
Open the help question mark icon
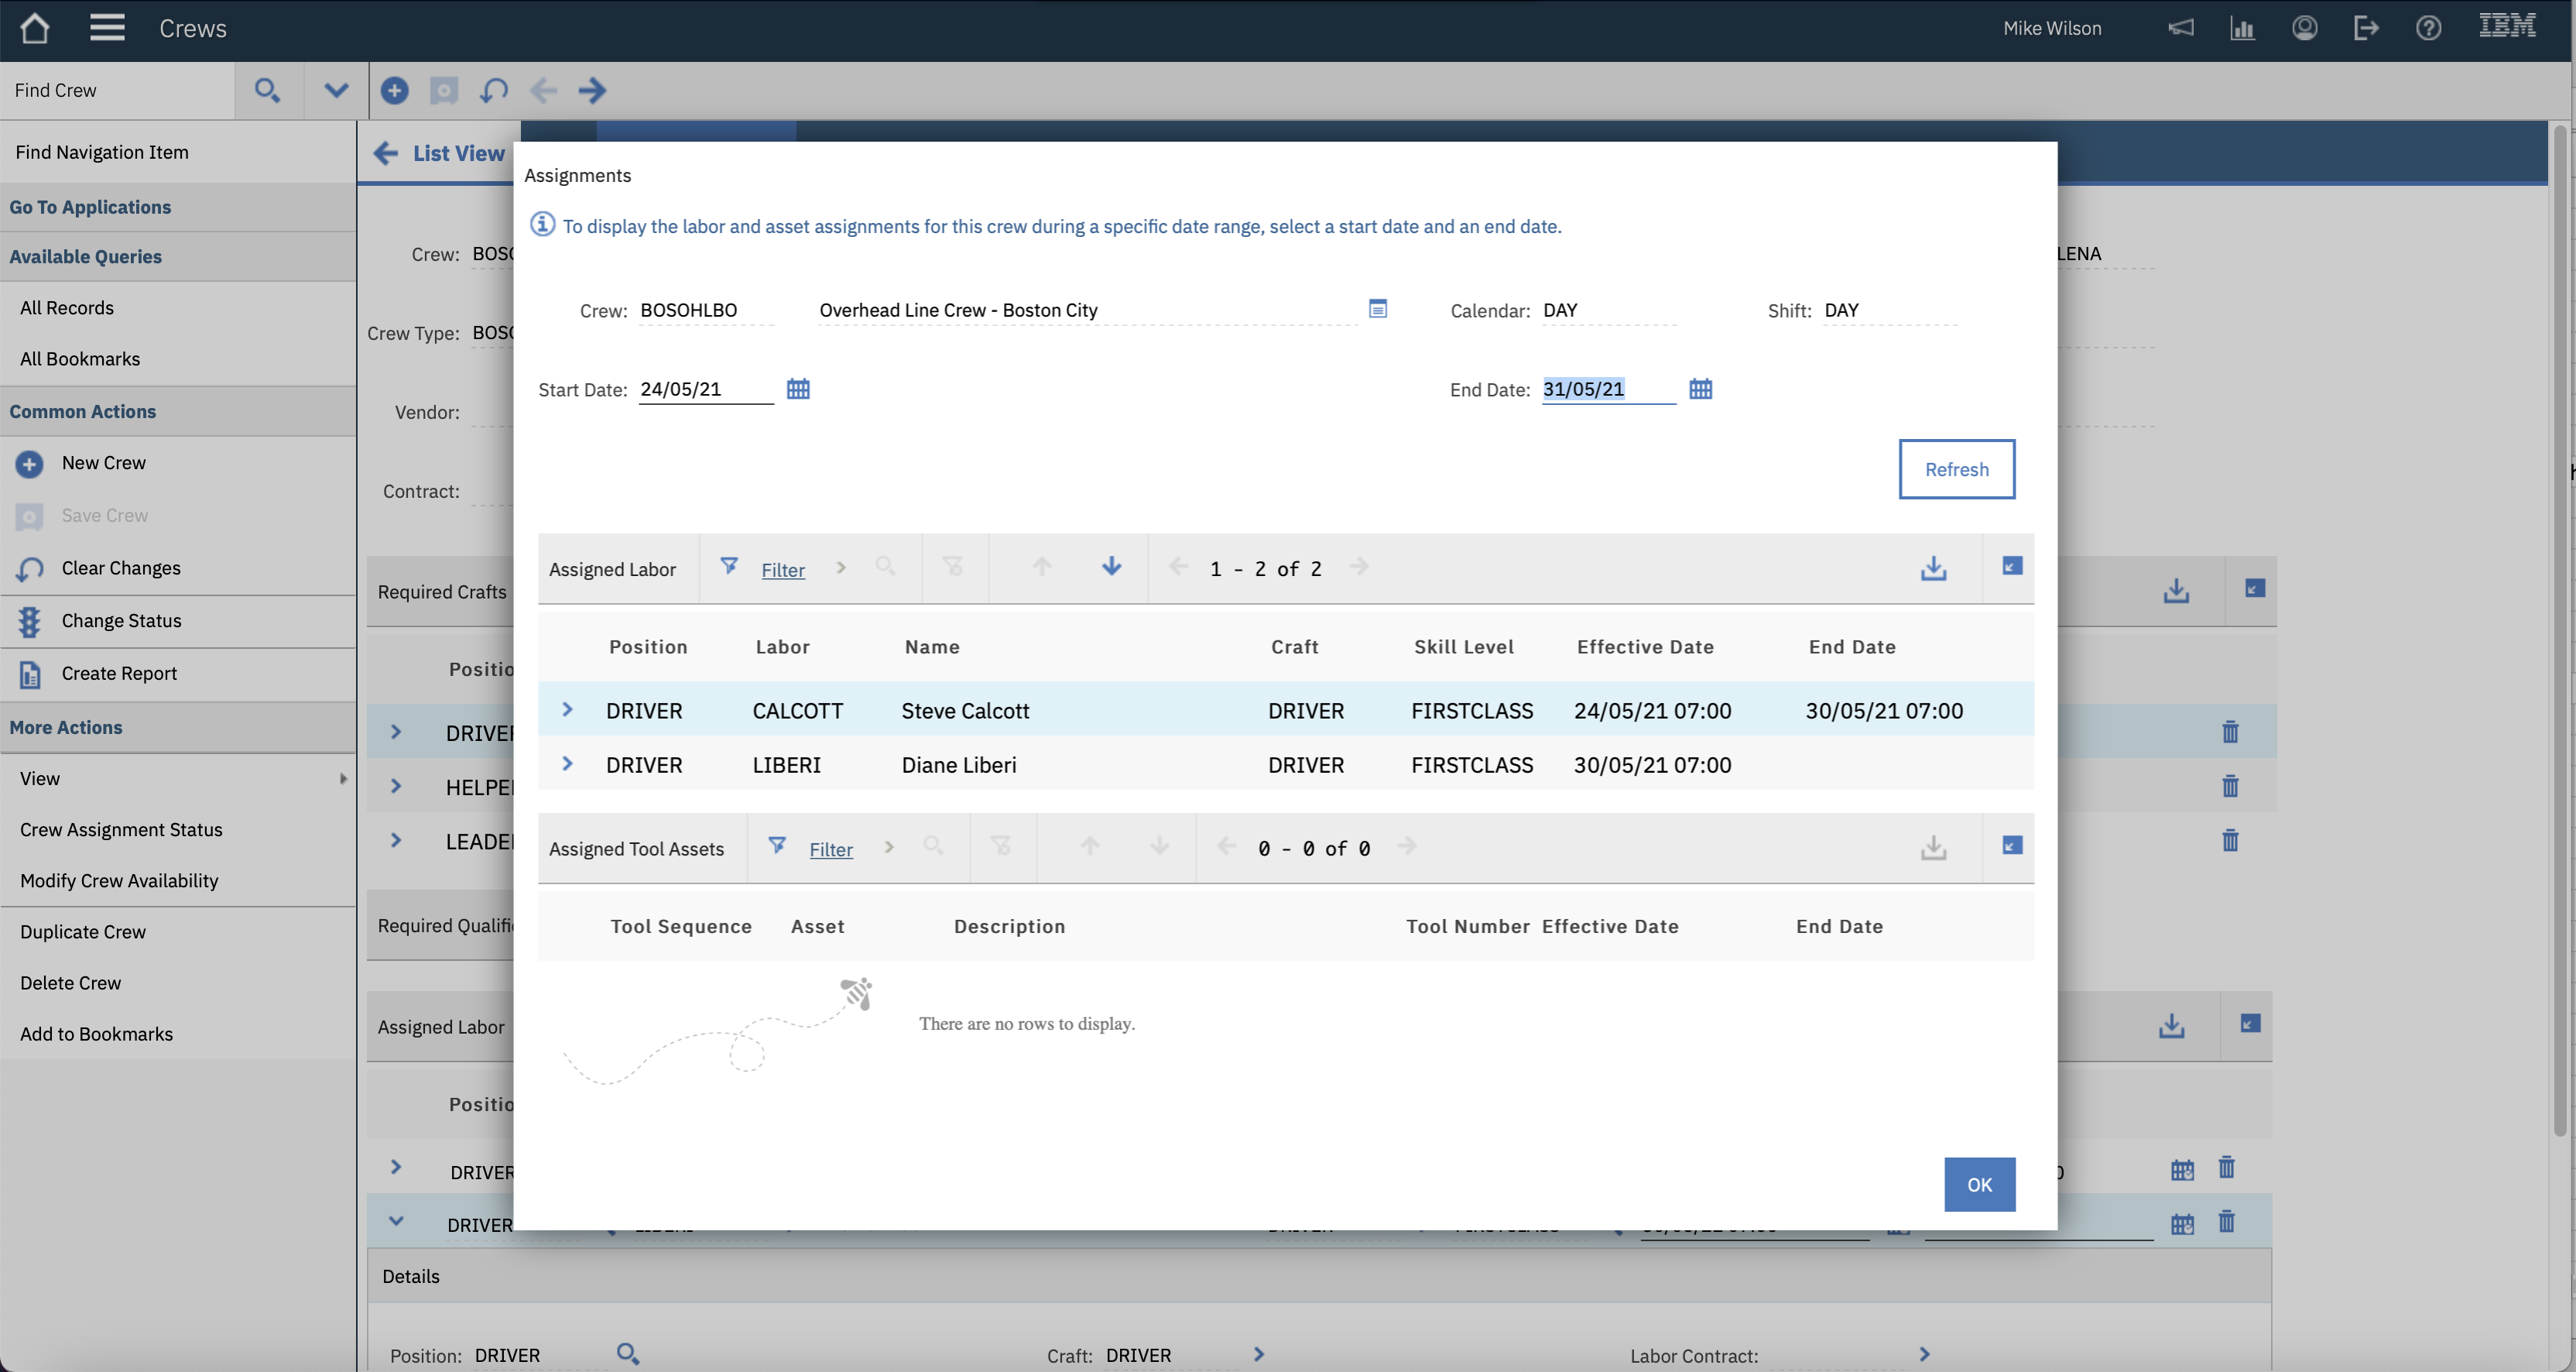coord(2428,28)
